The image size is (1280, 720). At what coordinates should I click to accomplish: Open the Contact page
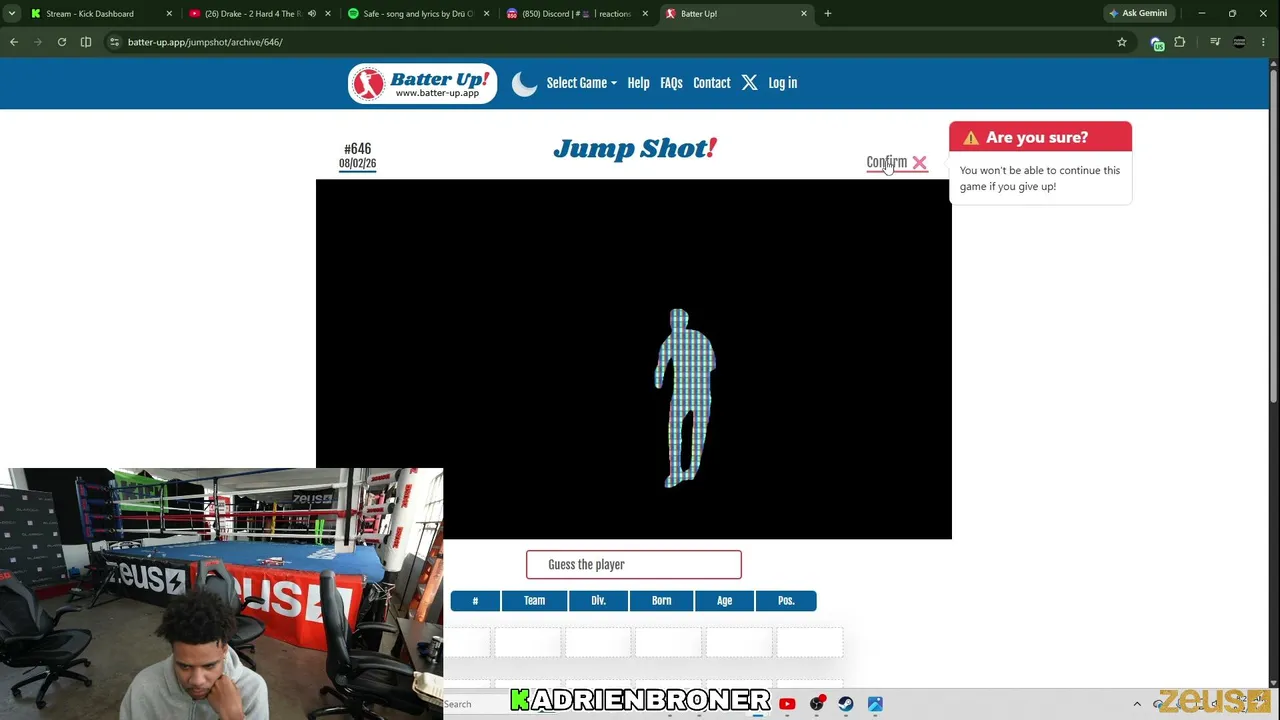(711, 83)
